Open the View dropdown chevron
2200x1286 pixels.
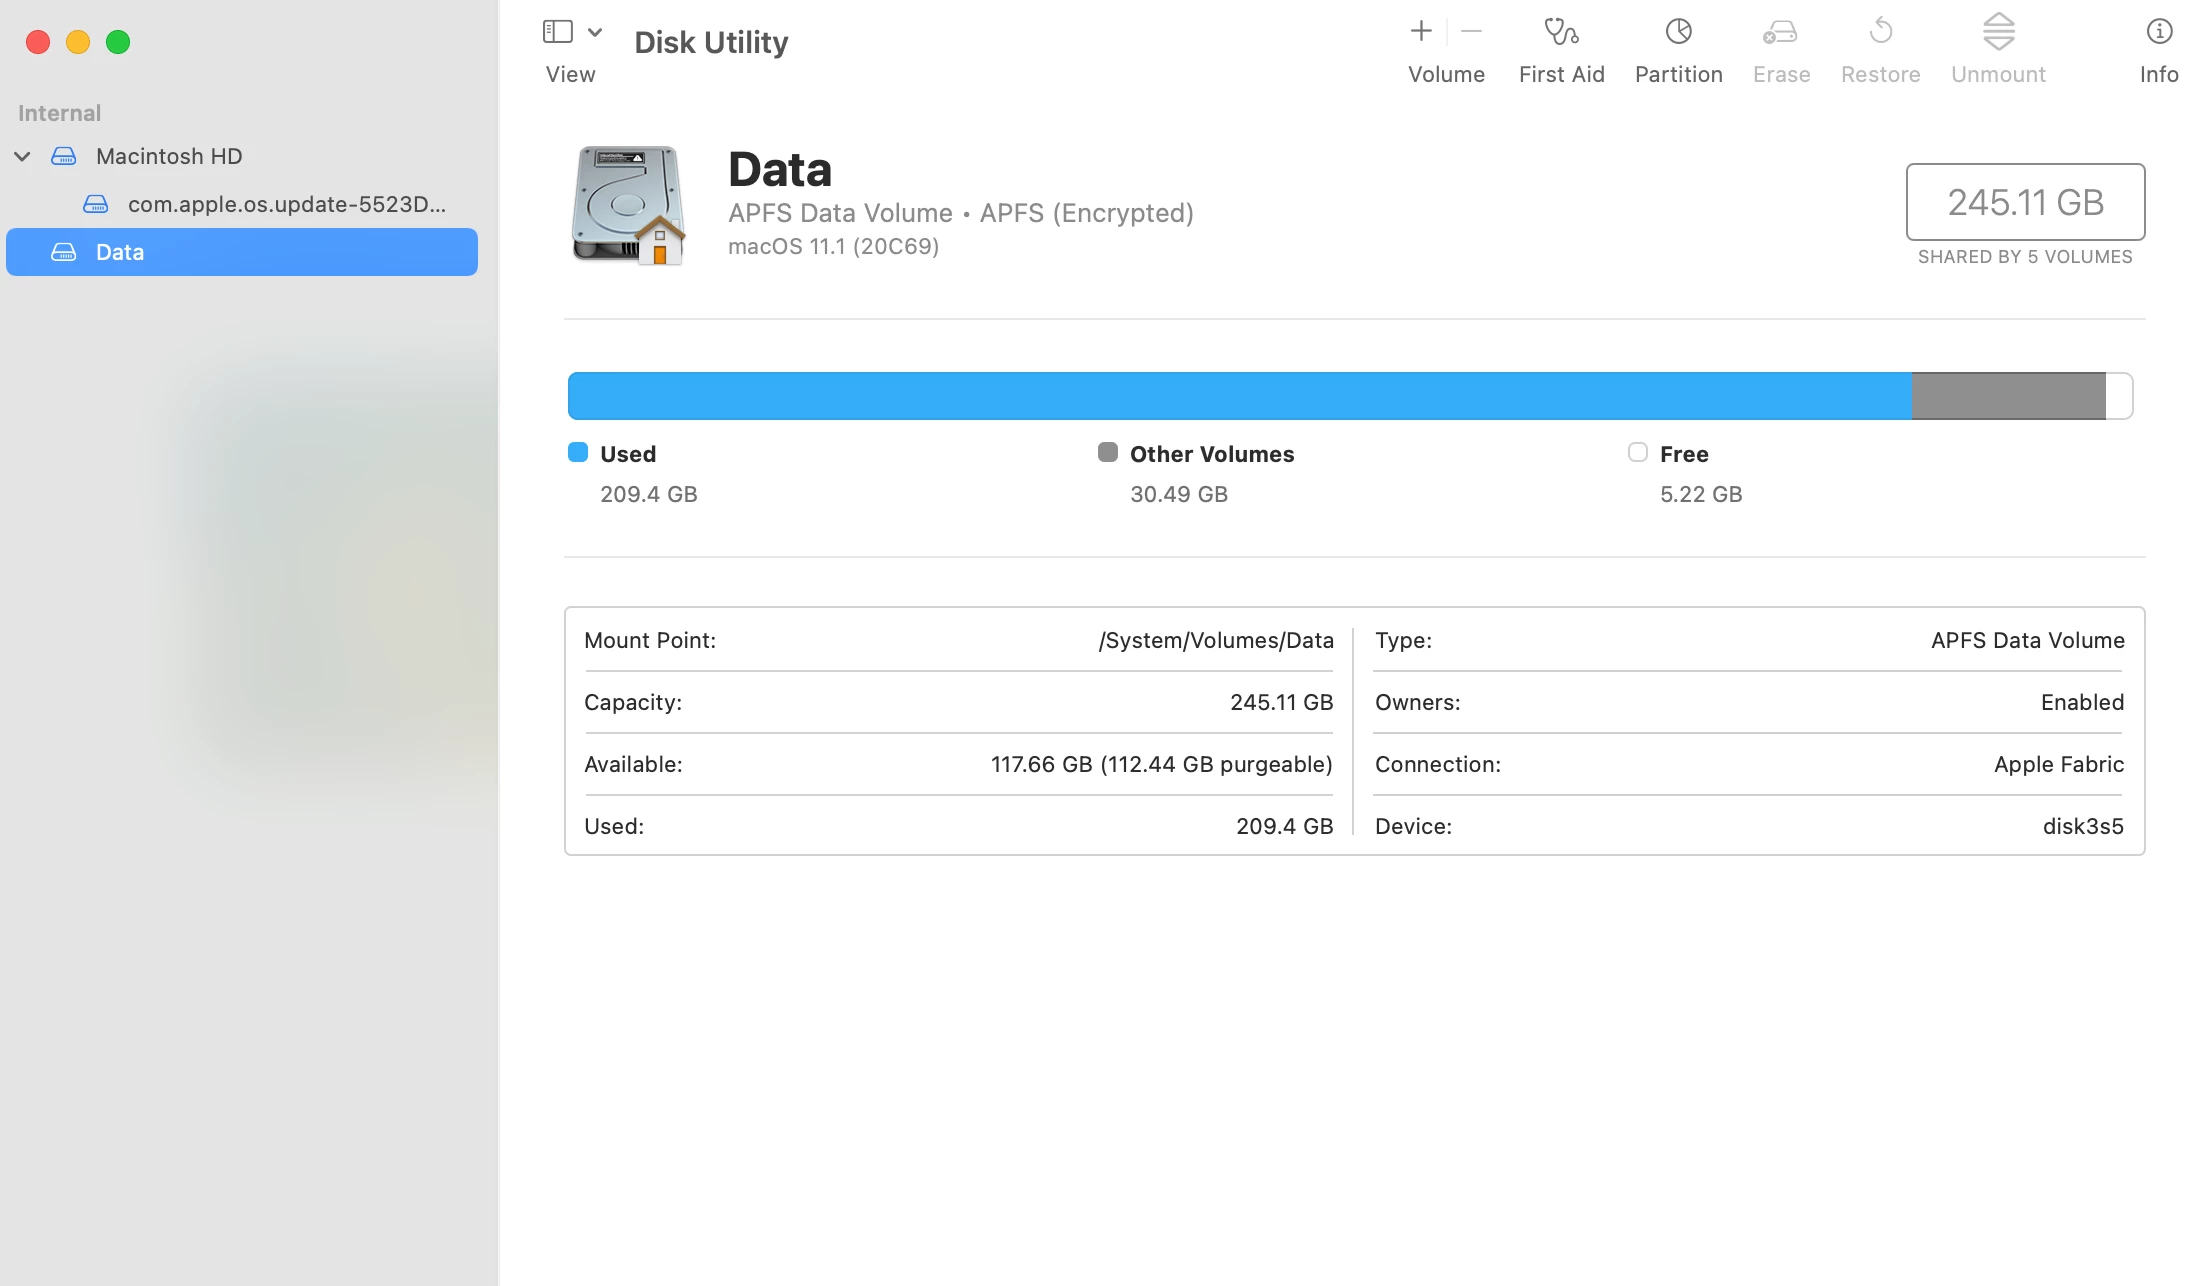point(595,32)
